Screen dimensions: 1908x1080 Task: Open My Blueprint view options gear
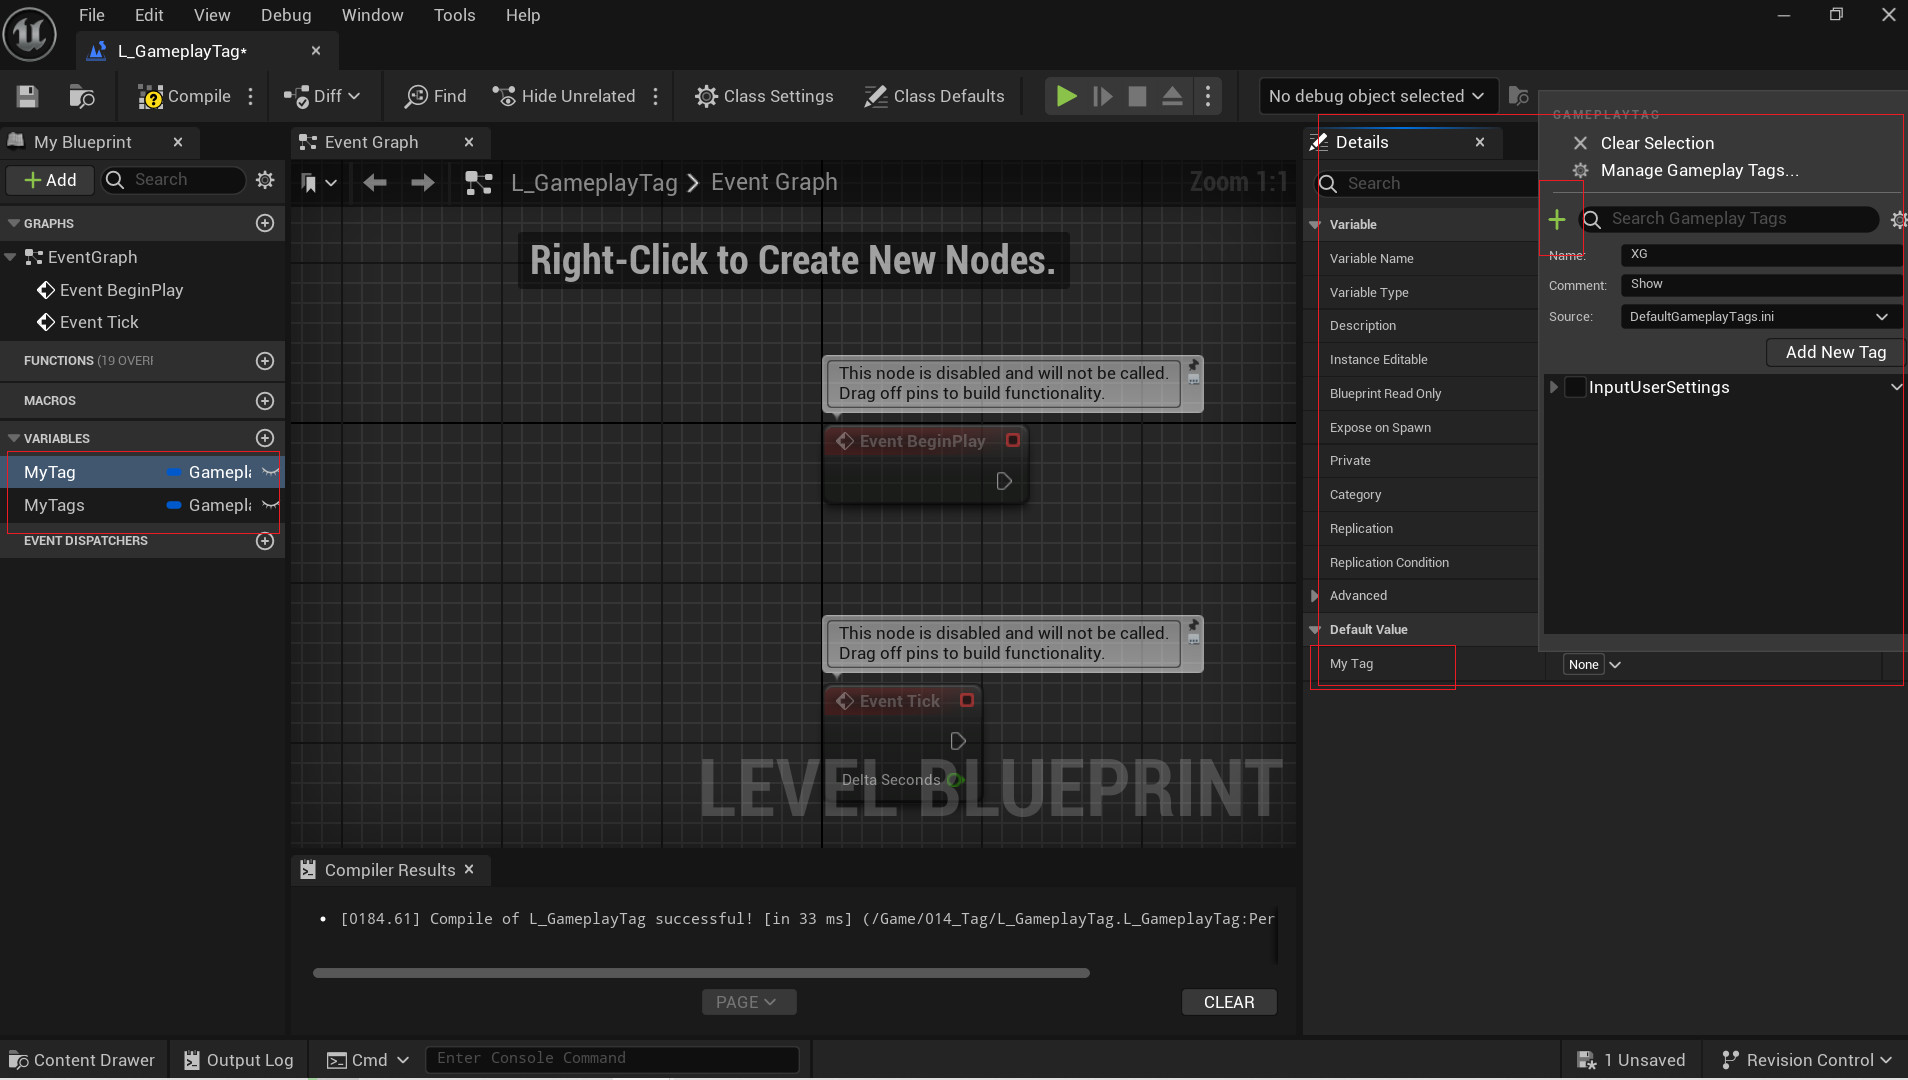(265, 180)
